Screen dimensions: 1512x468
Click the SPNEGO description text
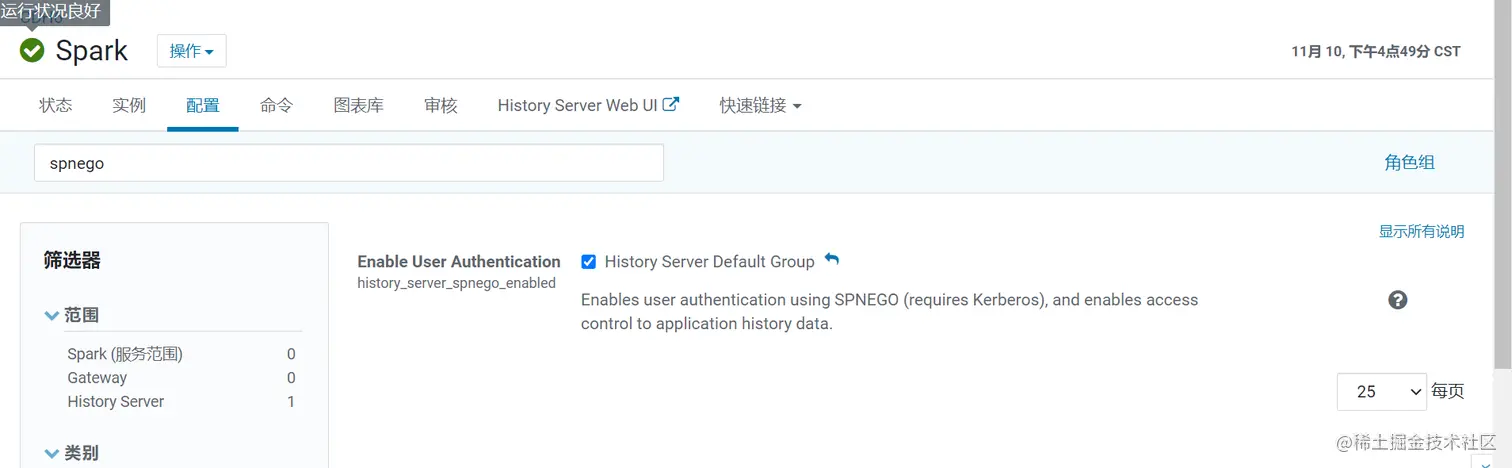pyautogui.click(x=889, y=312)
